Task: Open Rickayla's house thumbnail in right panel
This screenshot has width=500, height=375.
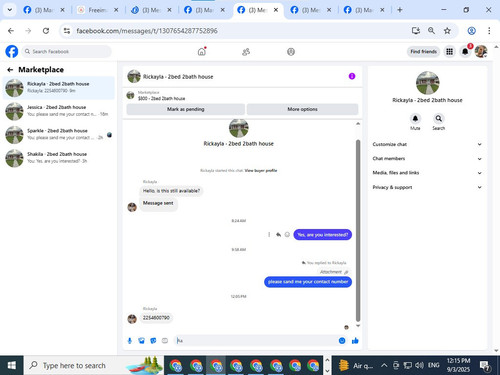Action: click(428, 83)
